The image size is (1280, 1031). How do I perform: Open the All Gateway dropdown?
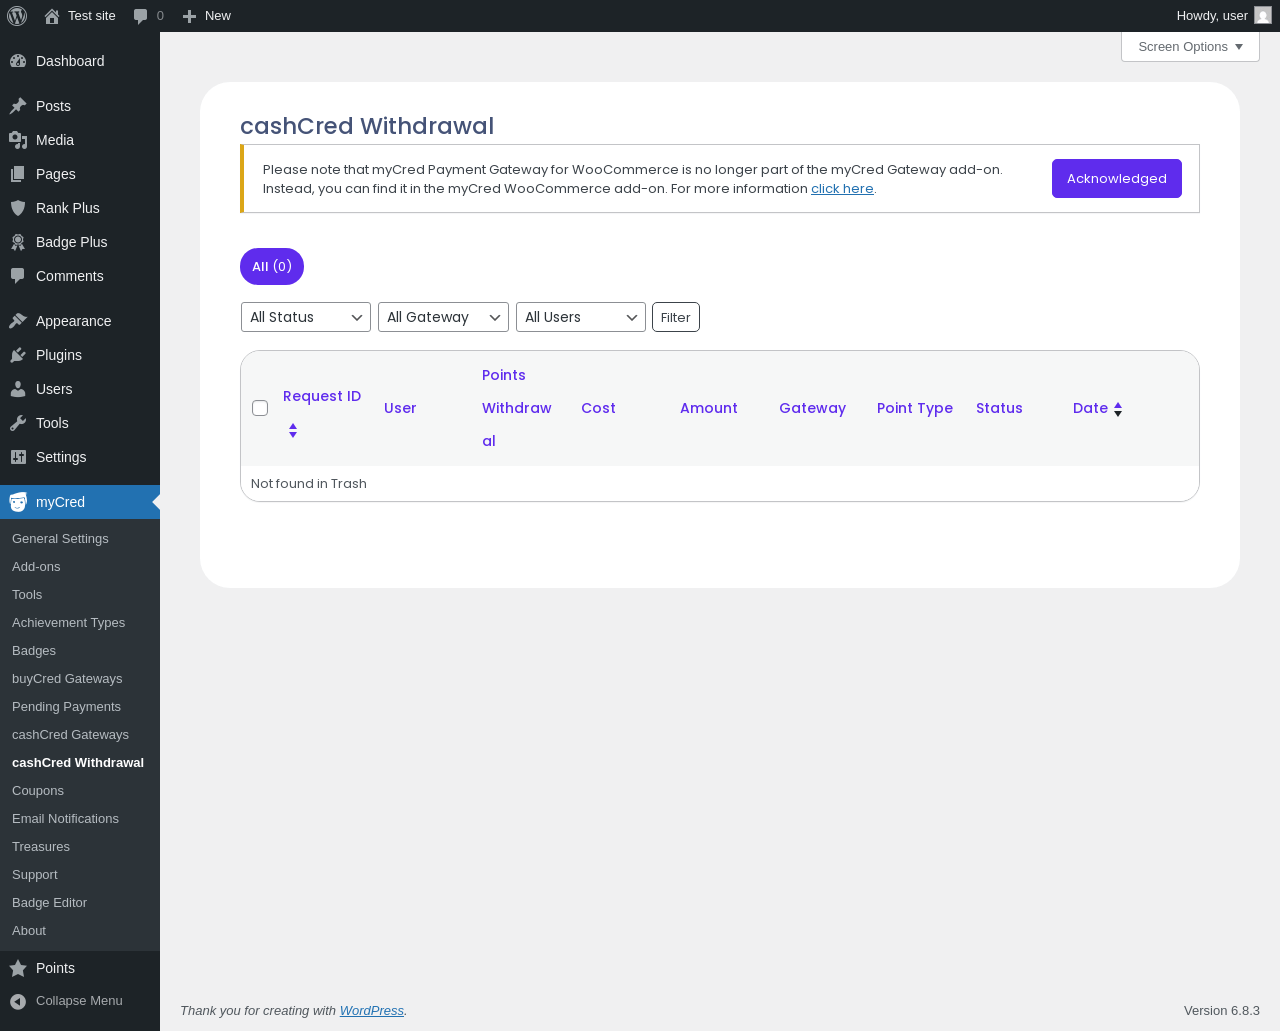(x=443, y=317)
